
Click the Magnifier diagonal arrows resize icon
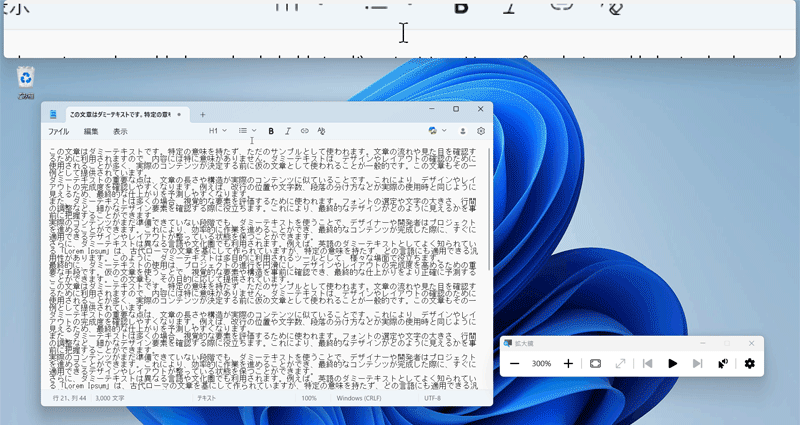[x=620, y=363]
